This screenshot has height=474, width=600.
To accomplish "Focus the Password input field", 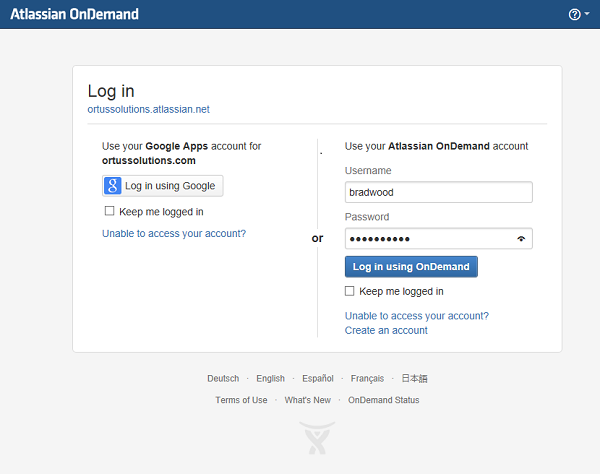I will pyautogui.click(x=428, y=239).
